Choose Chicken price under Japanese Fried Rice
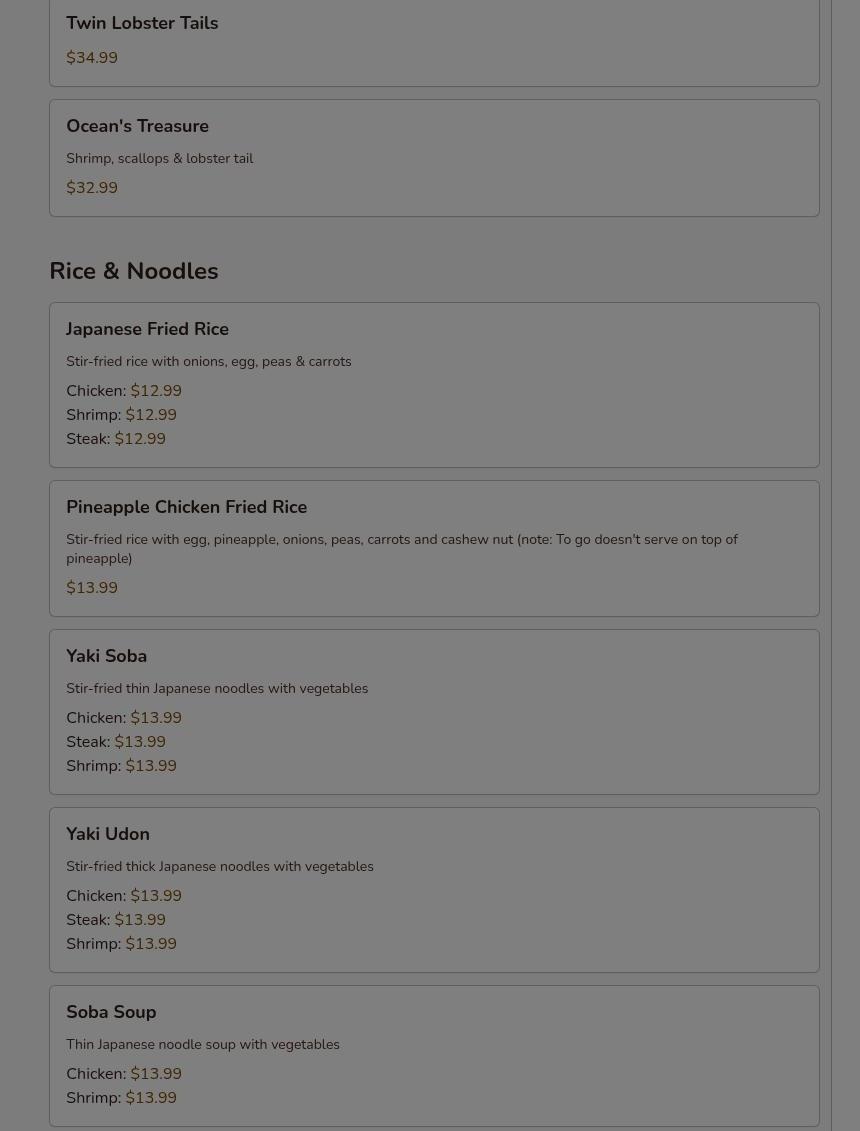860x1131 pixels. coord(124,391)
